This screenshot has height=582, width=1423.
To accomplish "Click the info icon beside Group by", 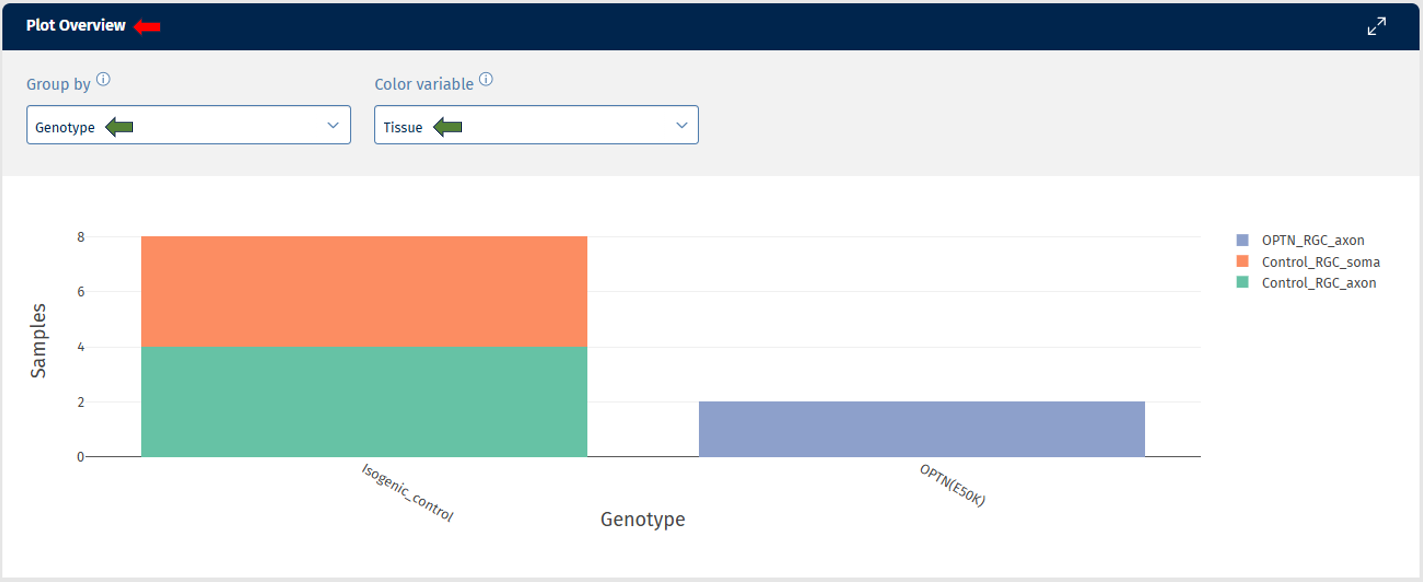I will [x=103, y=81].
